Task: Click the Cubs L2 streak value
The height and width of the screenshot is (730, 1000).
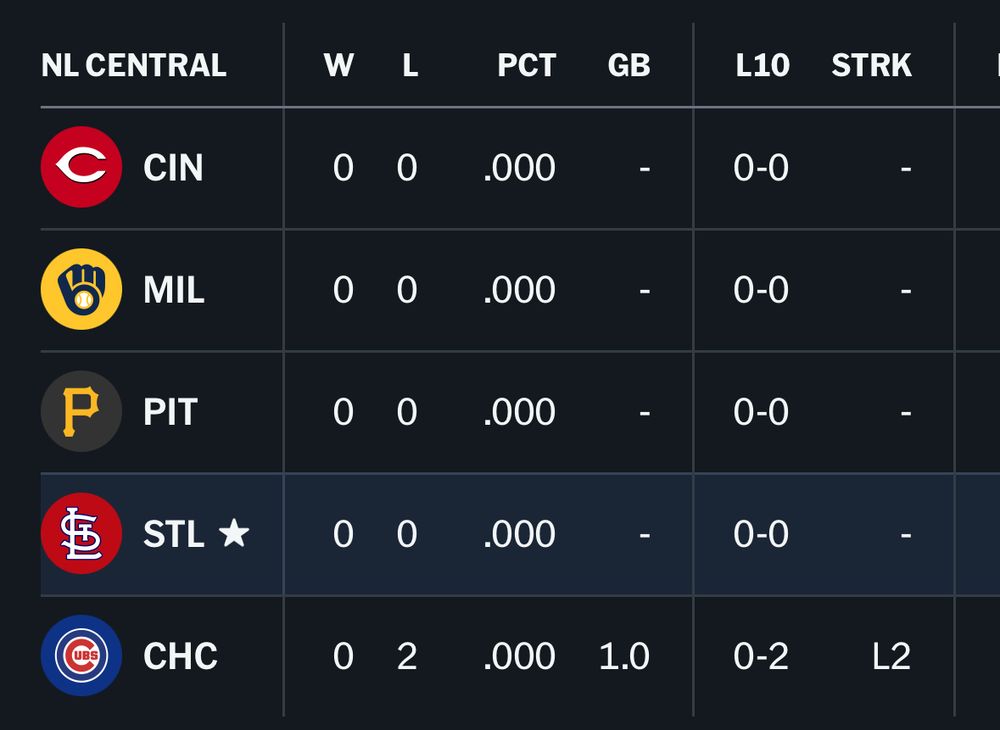Action: 889,656
